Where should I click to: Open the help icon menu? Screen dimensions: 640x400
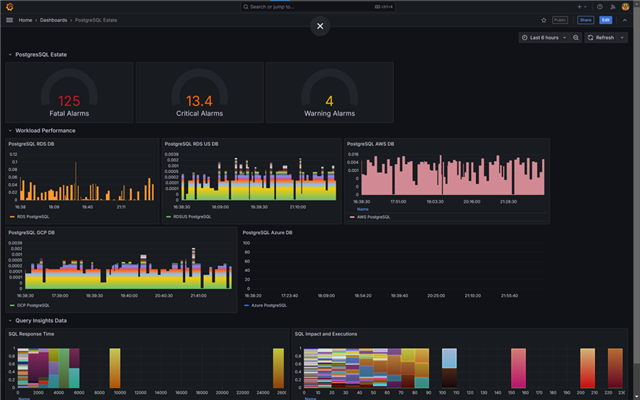(x=600, y=7)
